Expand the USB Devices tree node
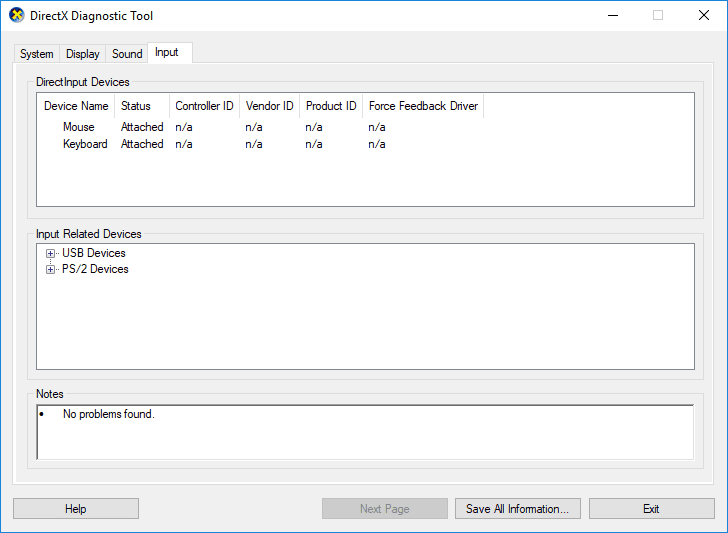This screenshot has height=533, width=728. (x=50, y=254)
